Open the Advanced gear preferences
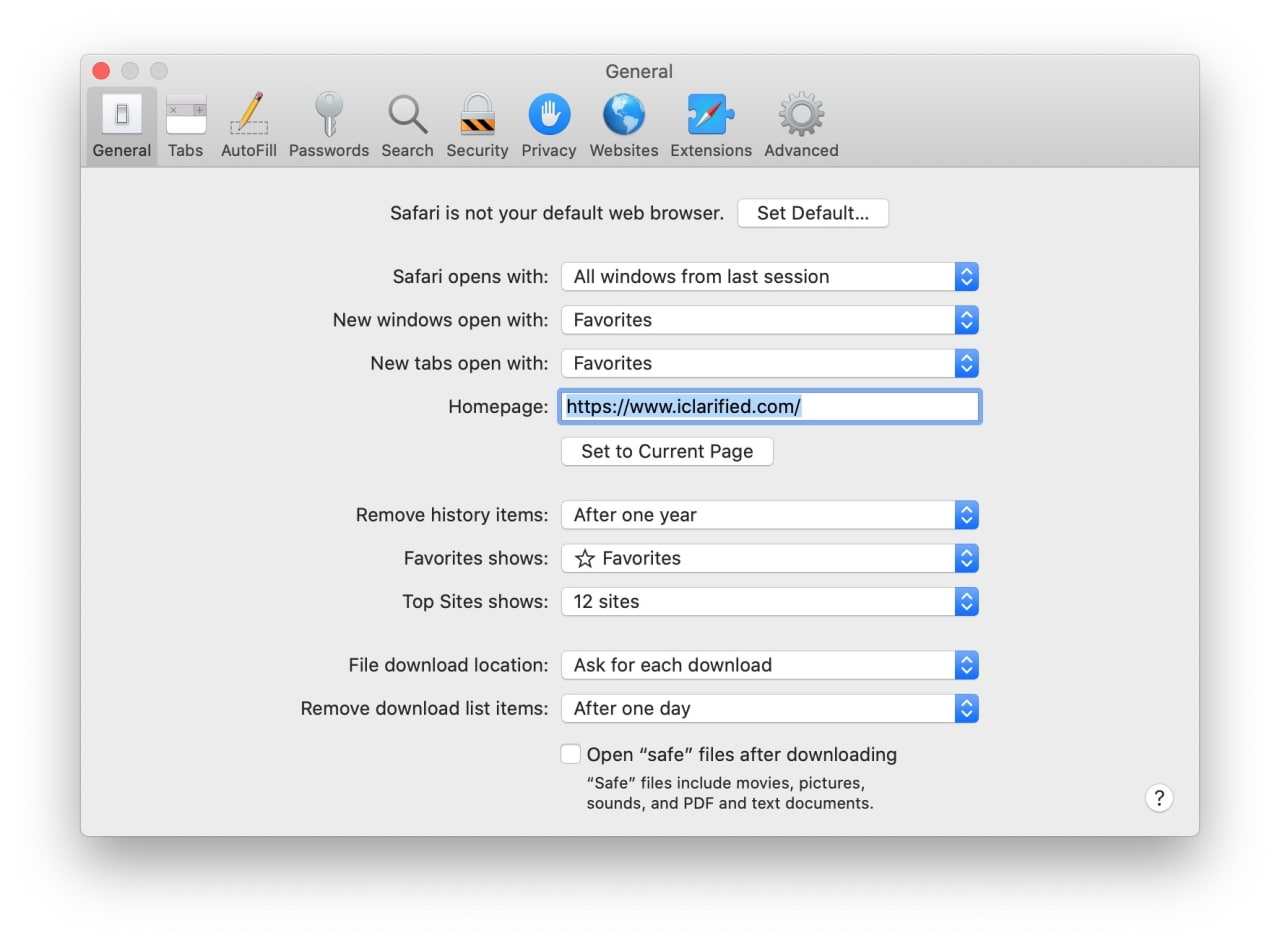 [x=801, y=126]
